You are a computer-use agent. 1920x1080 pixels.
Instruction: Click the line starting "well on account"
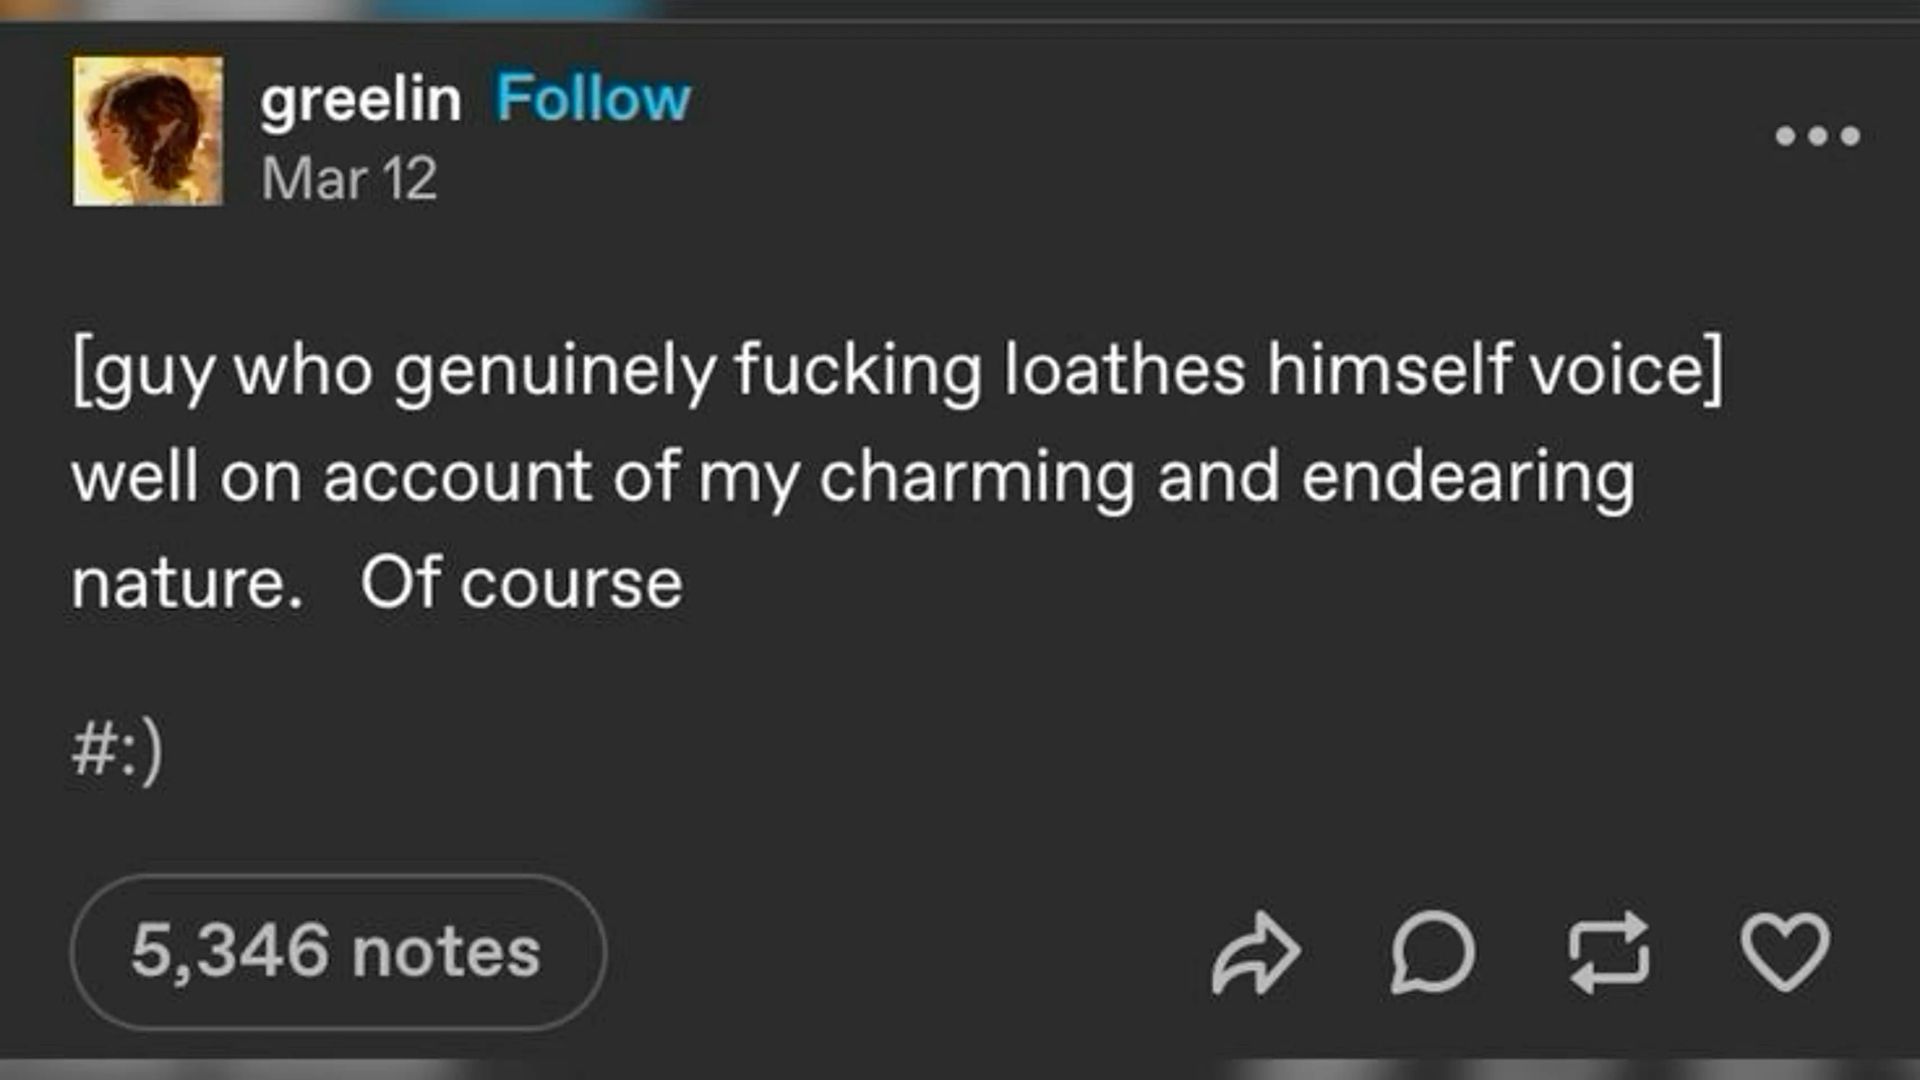tap(852, 477)
